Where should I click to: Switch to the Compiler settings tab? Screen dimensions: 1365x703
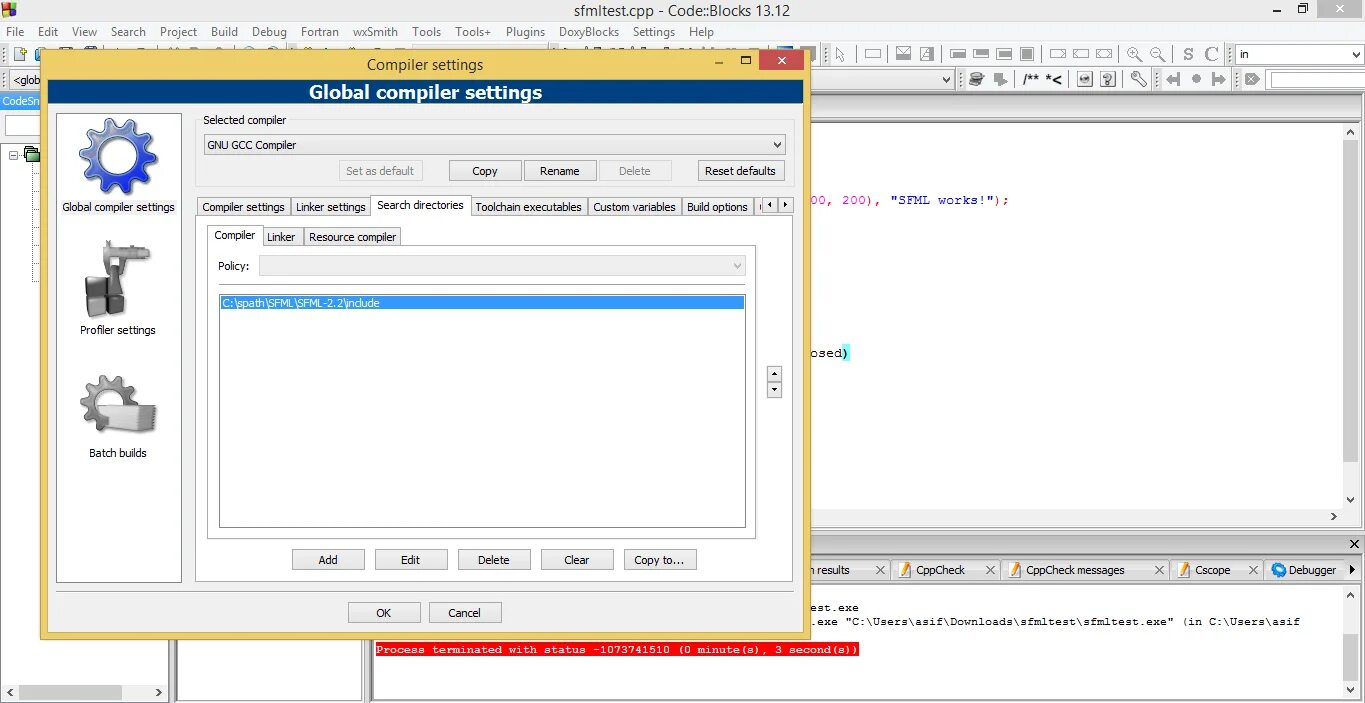[243, 207]
